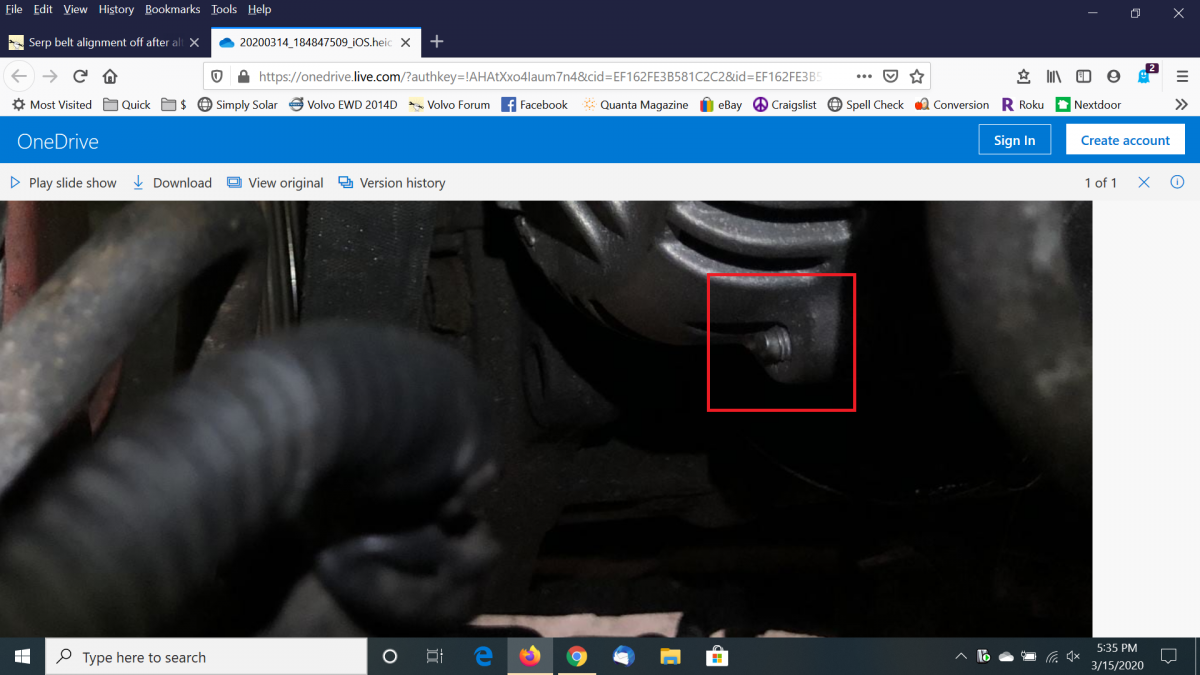Open the Firefox hamburger menu
This screenshot has height=675, width=1200.
pyautogui.click(x=1181, y=77)
